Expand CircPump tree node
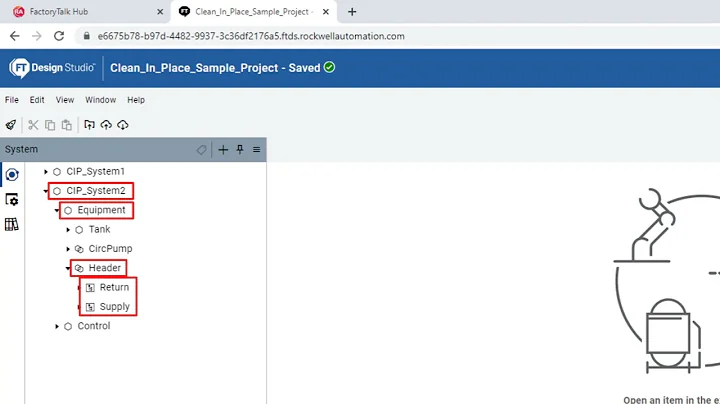Image resolution: width=720 pixels, height=404 pixels. click(68, 249)
